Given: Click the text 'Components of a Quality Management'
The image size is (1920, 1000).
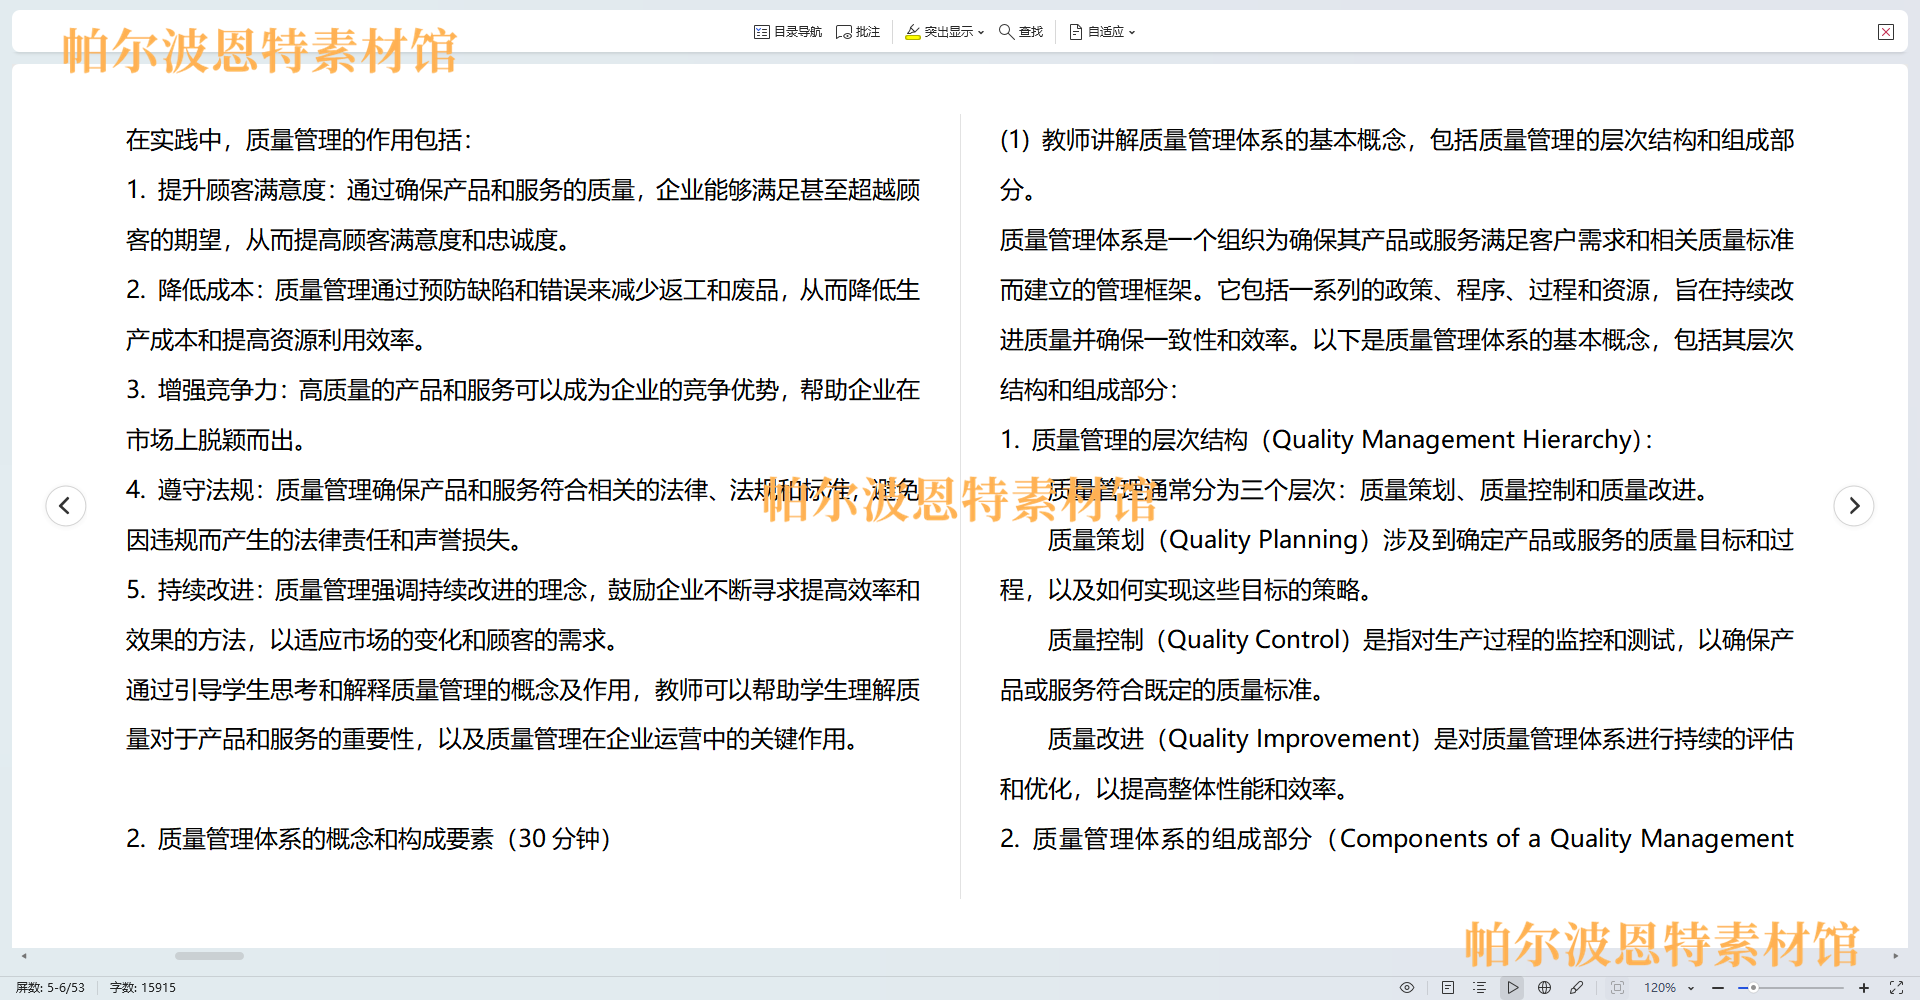Looking at the screenshot, I should 1567,839.
